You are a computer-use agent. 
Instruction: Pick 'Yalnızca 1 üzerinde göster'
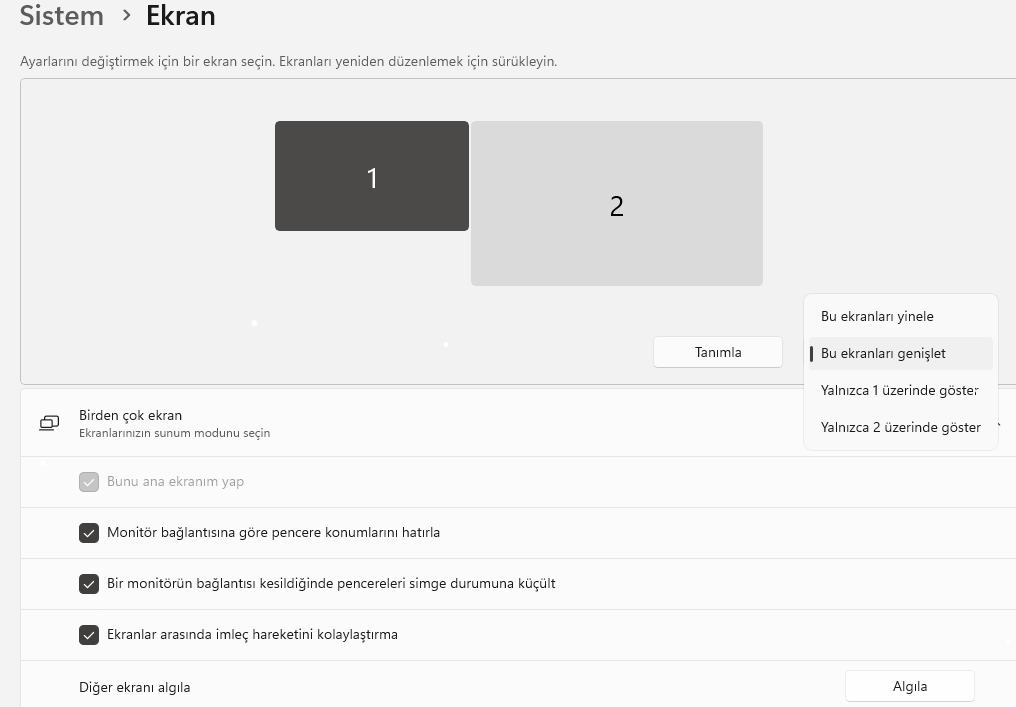point(899,390)
